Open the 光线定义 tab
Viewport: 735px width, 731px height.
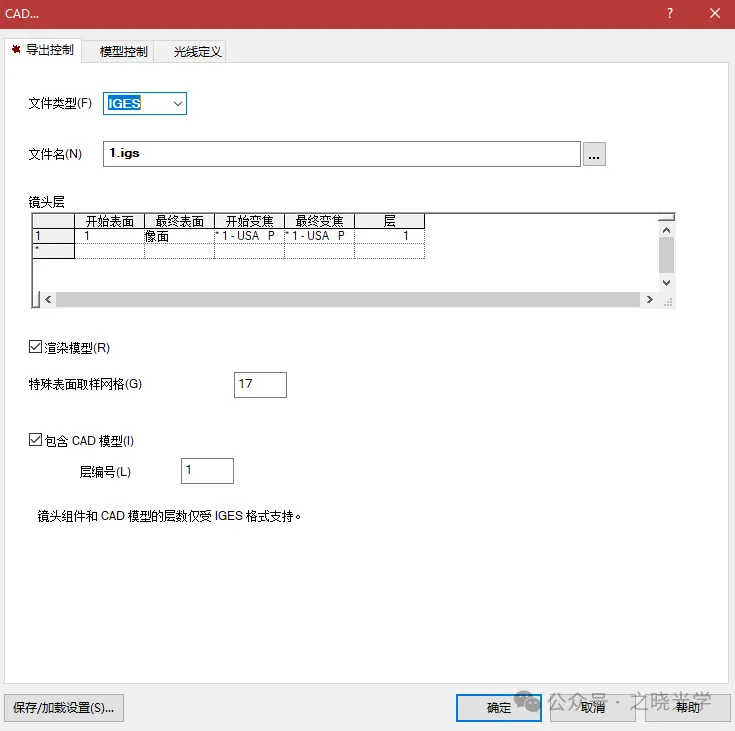197,51
